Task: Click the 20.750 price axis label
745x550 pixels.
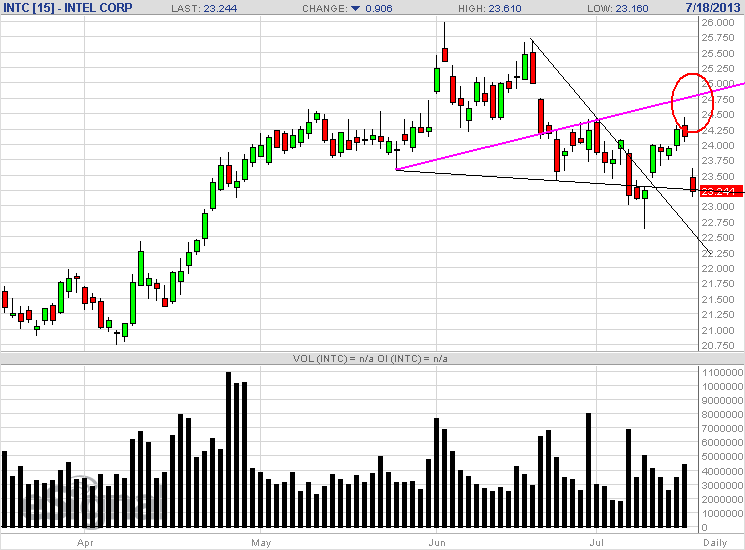Action: pyautogui.click(x=718, y=346)
